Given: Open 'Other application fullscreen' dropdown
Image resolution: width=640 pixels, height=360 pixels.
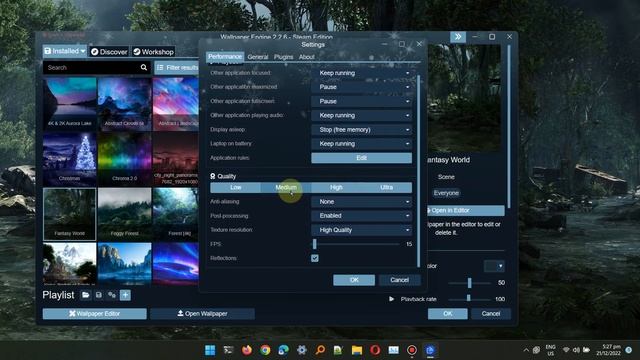Looking at the screenshot, I should (x=362, y=101).
